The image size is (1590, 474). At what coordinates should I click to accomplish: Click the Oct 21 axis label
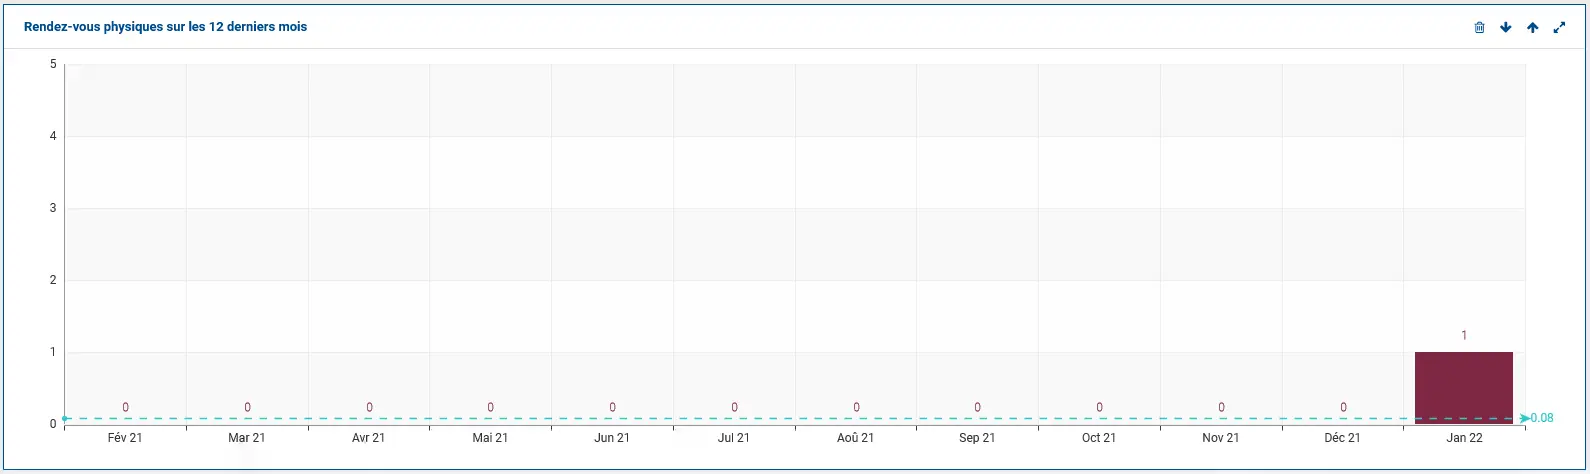(1099, 438)
